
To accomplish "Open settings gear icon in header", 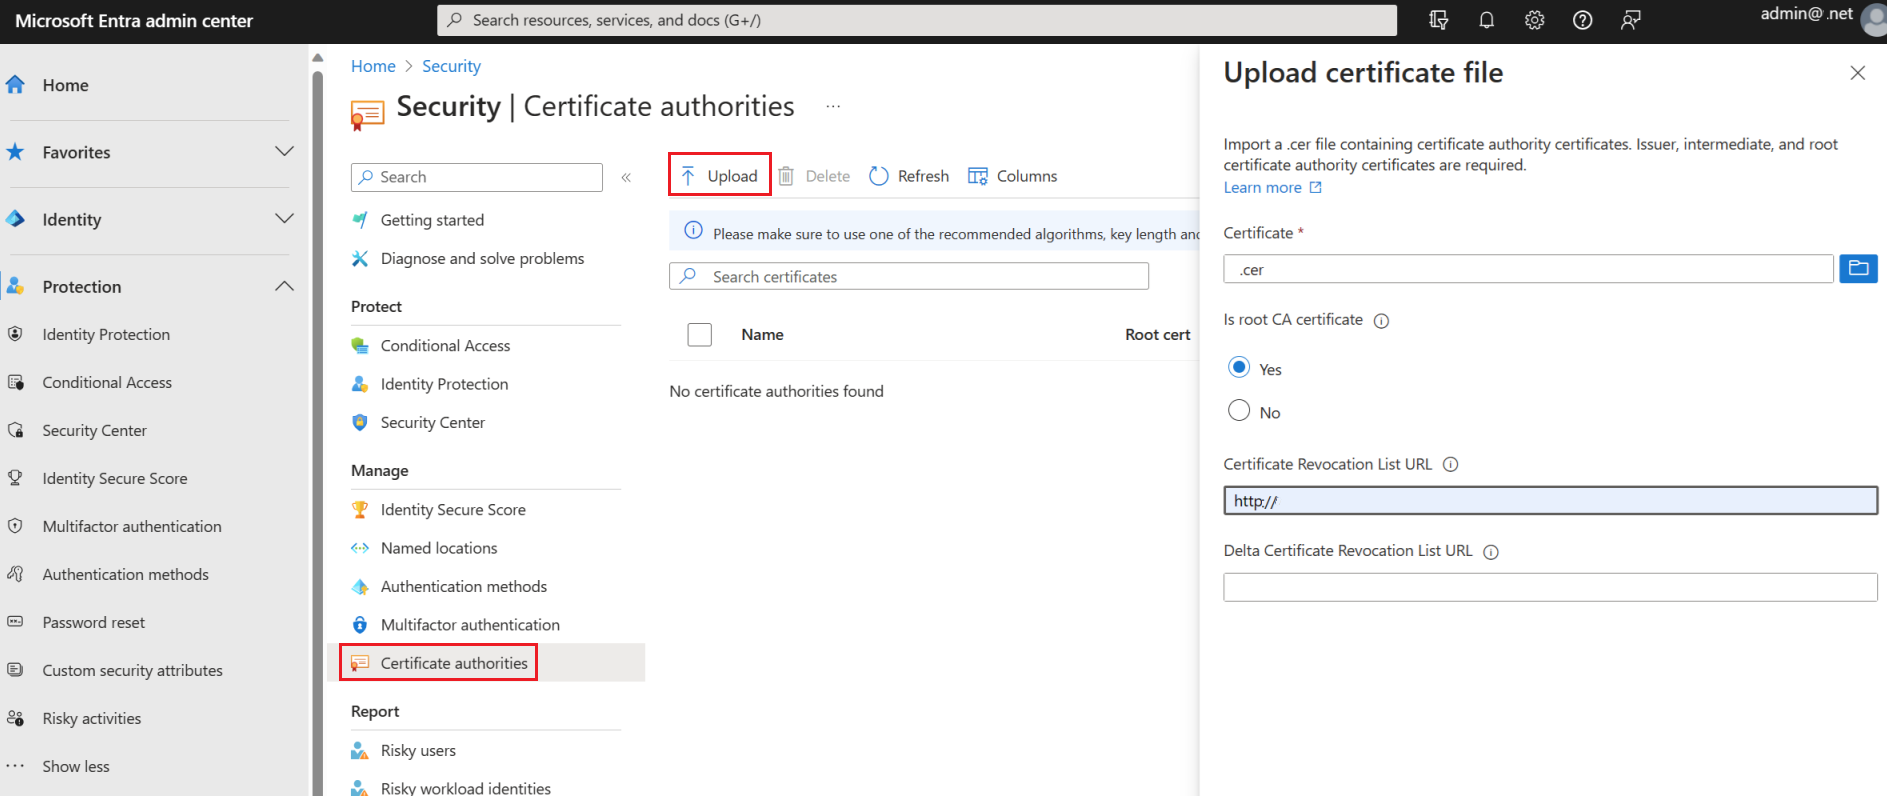I will pyautogui.click(x=1535, y=20).
